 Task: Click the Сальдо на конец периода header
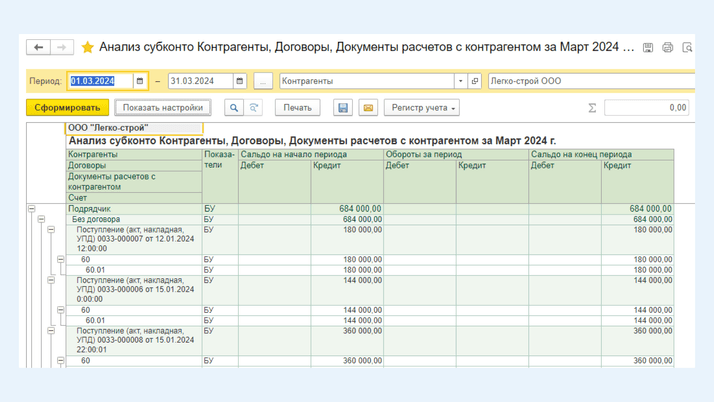point(602,154)
